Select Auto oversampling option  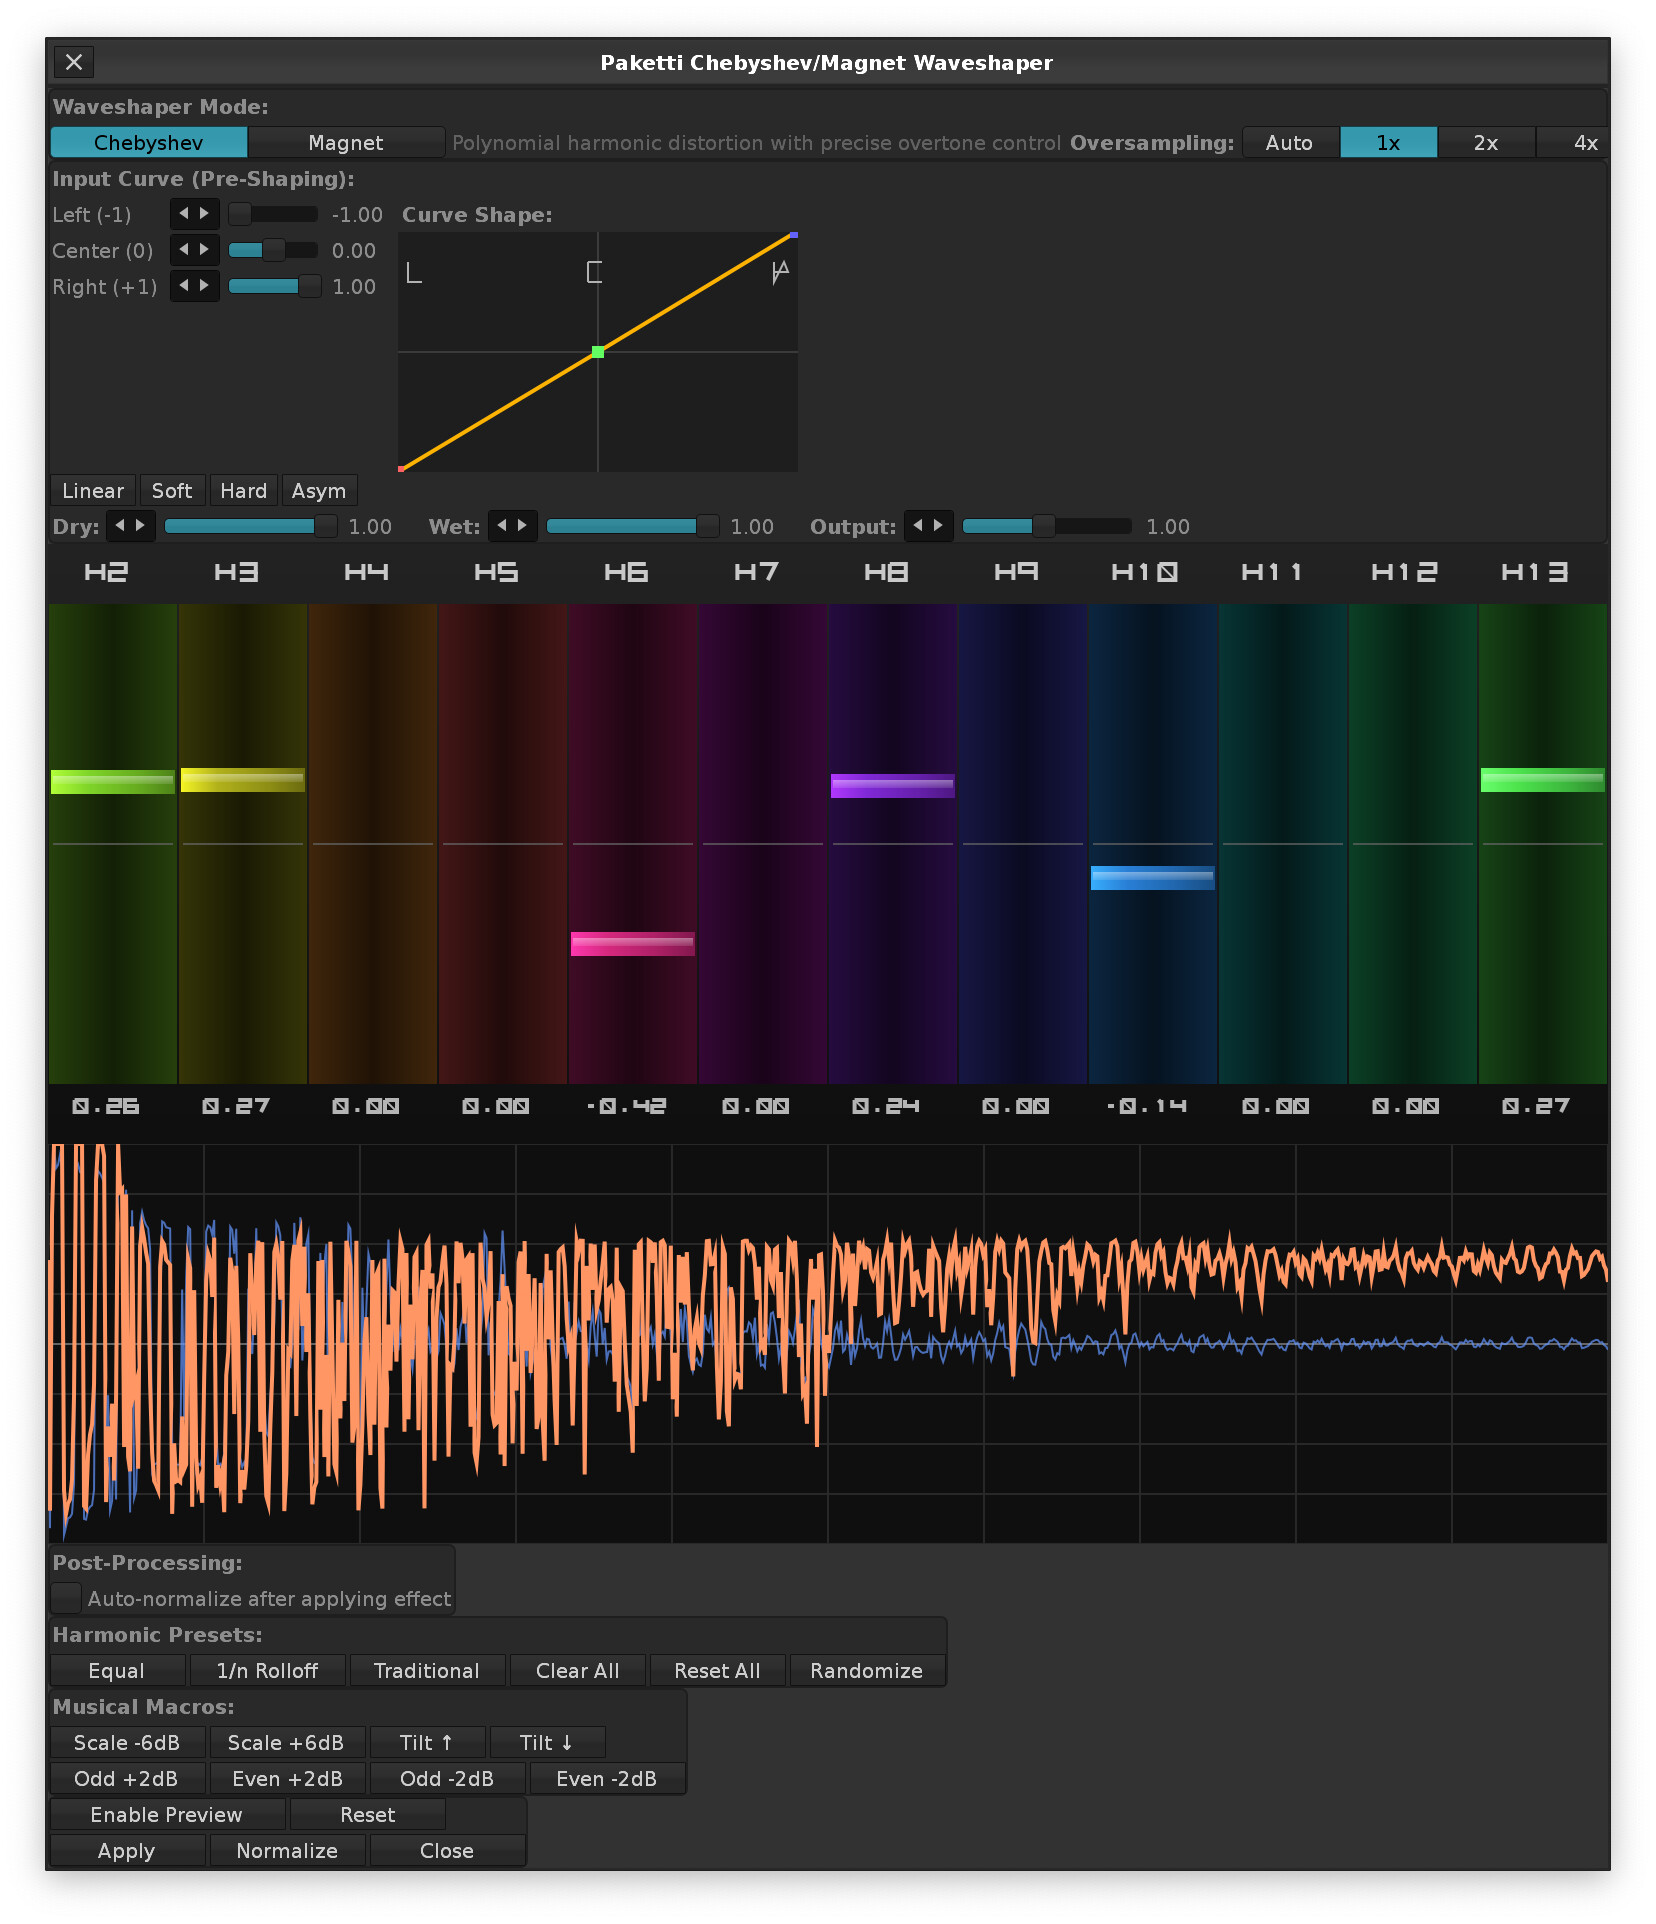coord(1289,143)
